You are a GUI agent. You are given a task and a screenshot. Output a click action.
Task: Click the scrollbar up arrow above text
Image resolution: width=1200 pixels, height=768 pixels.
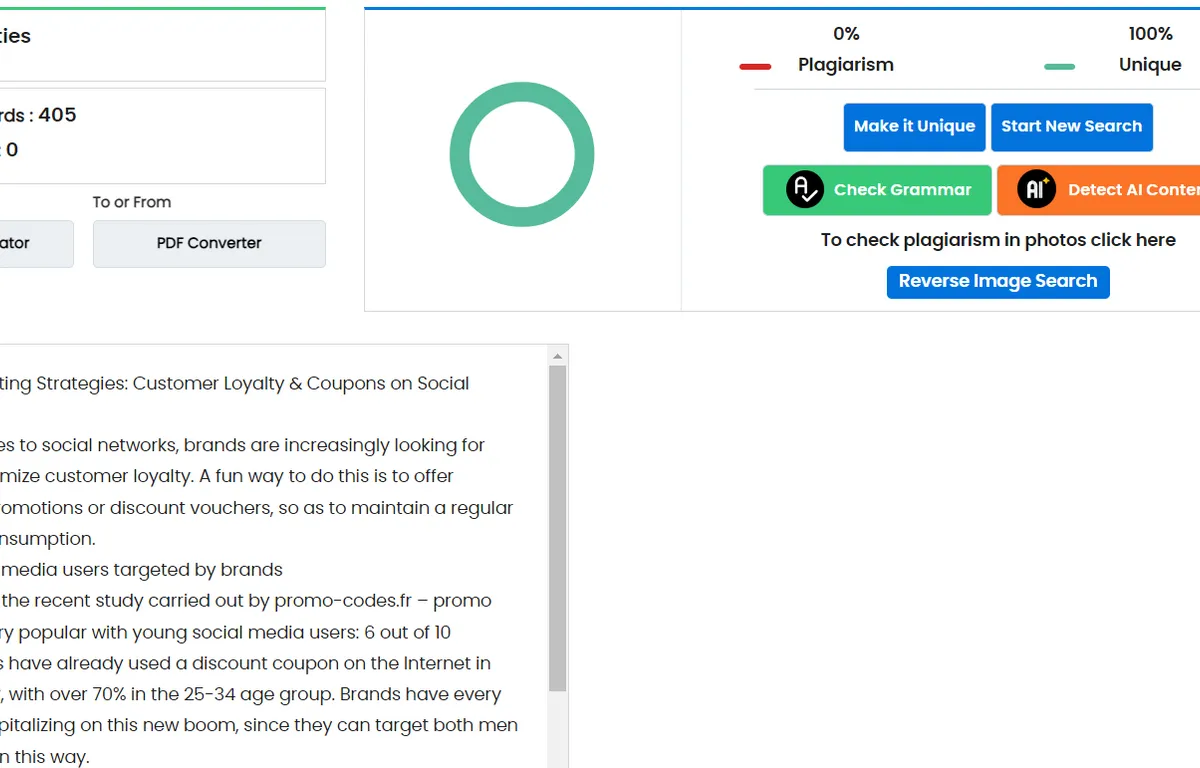point(558,355)
